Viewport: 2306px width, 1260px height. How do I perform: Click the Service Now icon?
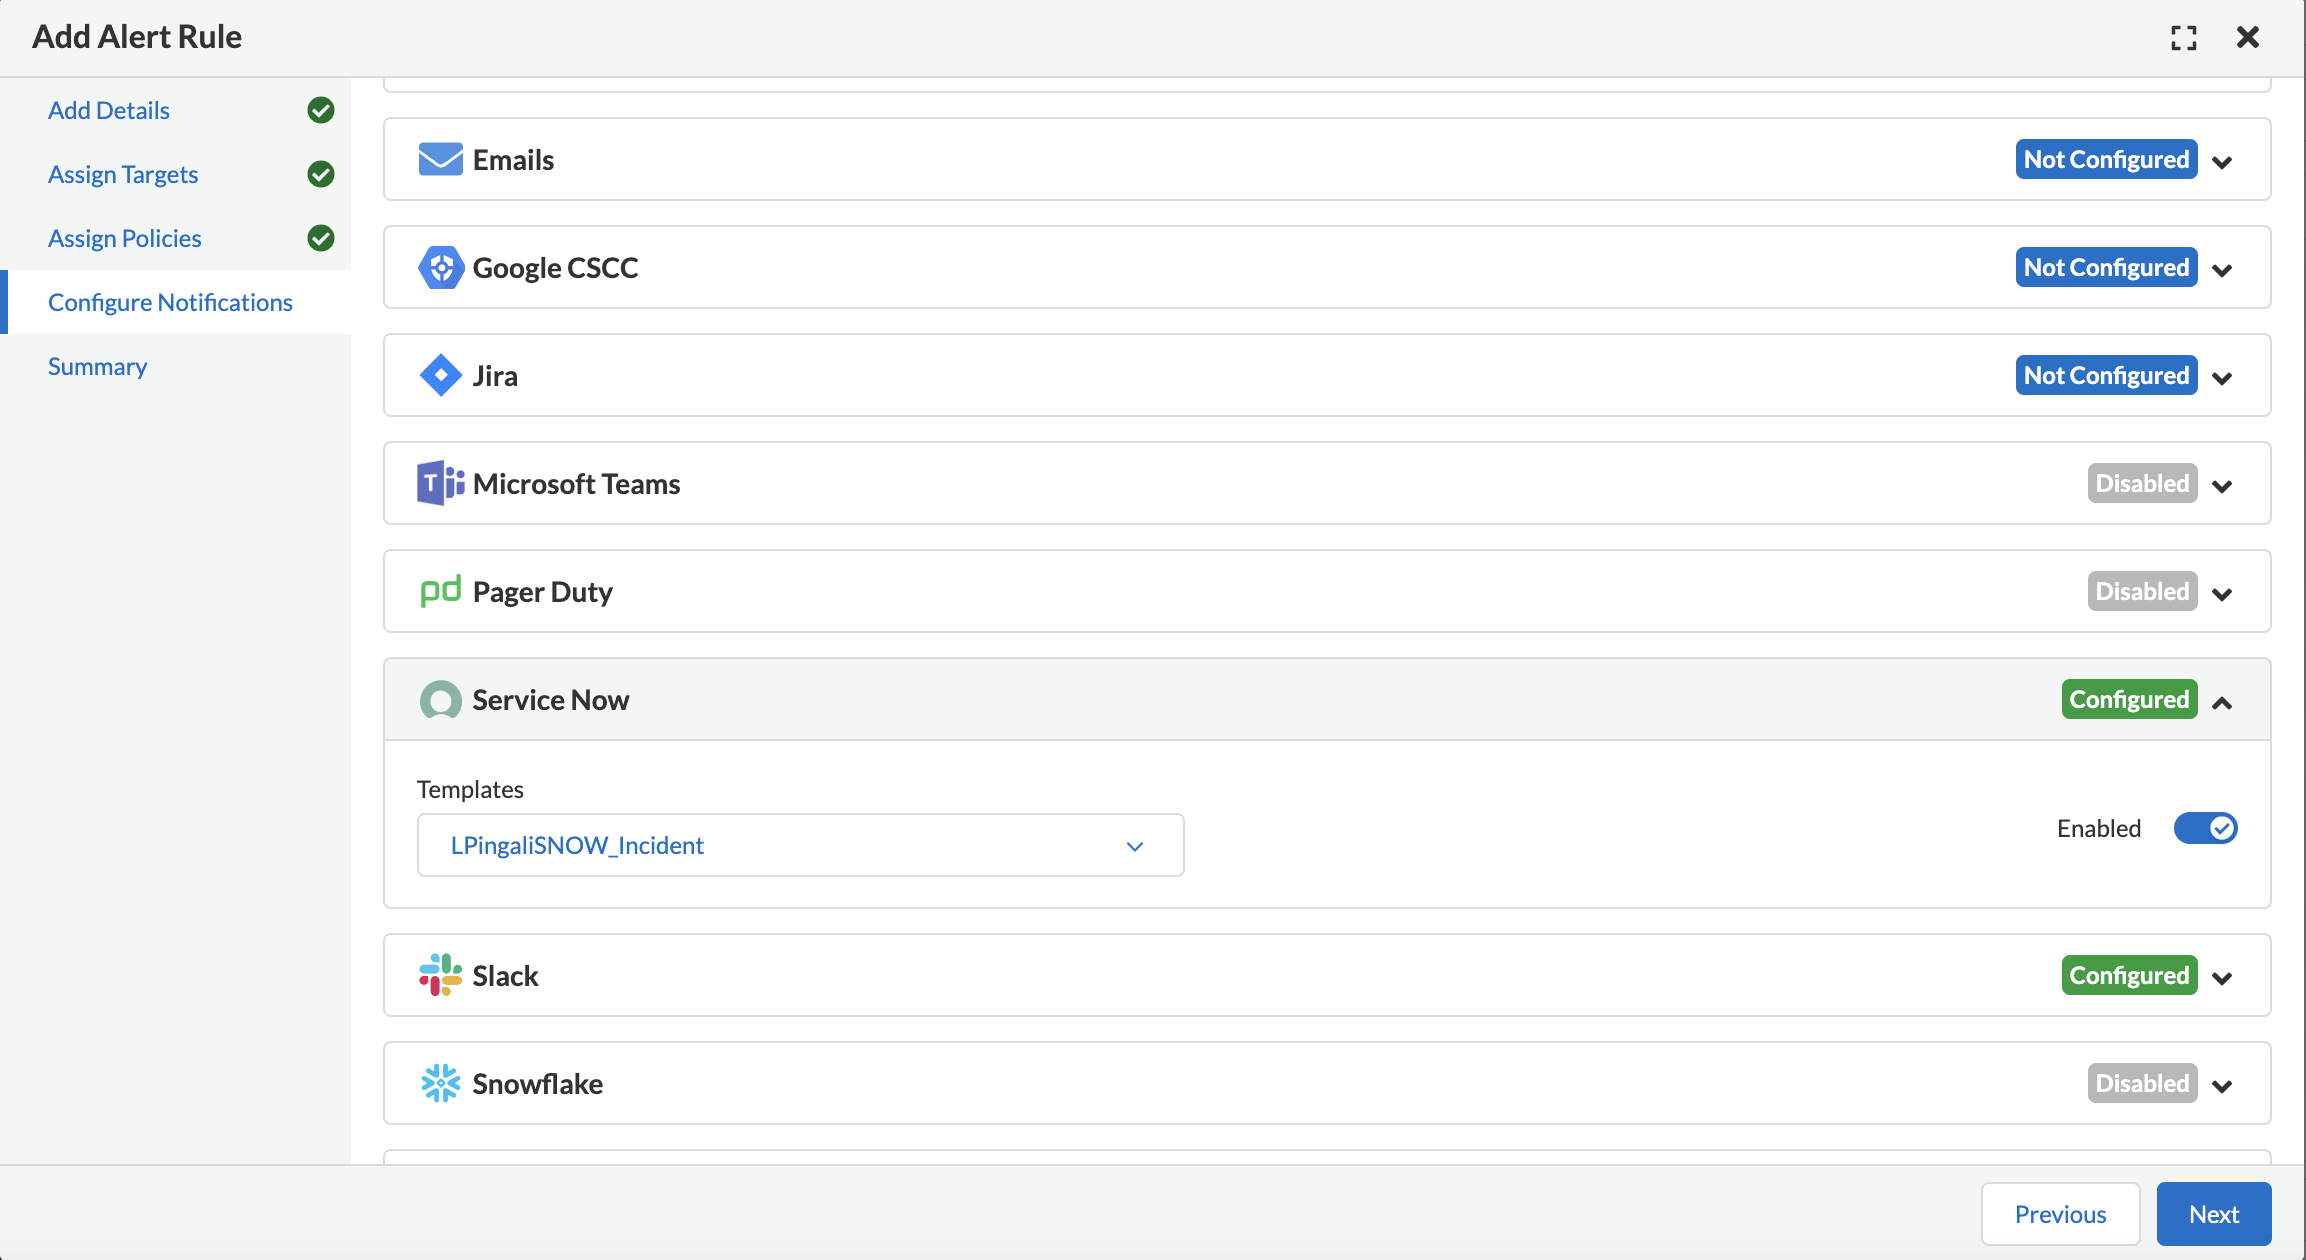pos(440,698)
